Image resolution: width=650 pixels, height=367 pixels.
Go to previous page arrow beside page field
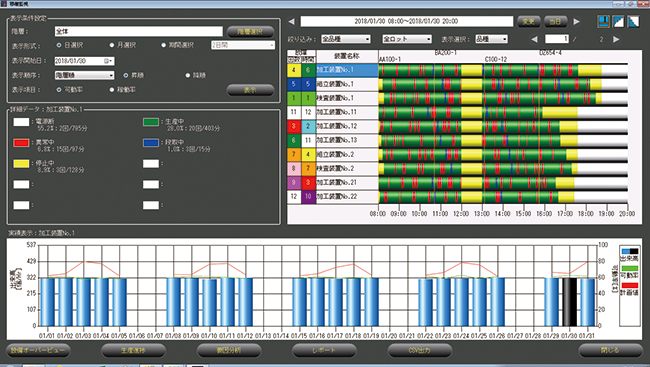[534, 39]
